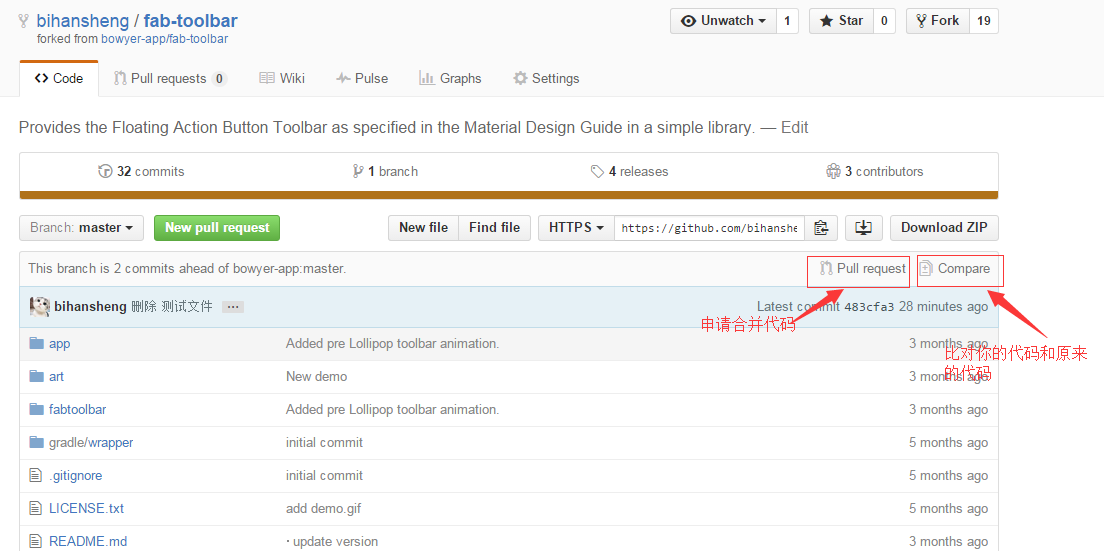View 32 commits
Image resolution: width=1104 pixels, height=551 pixels.
pyautogui.click(x=142, y=172)
